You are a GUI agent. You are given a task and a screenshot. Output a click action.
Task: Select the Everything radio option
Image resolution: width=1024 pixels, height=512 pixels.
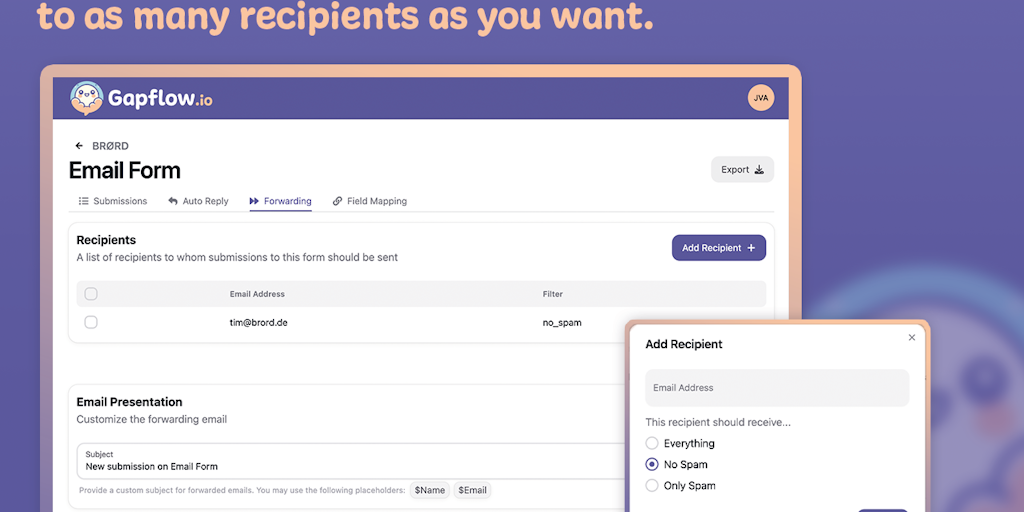click(x=652, y=443)
